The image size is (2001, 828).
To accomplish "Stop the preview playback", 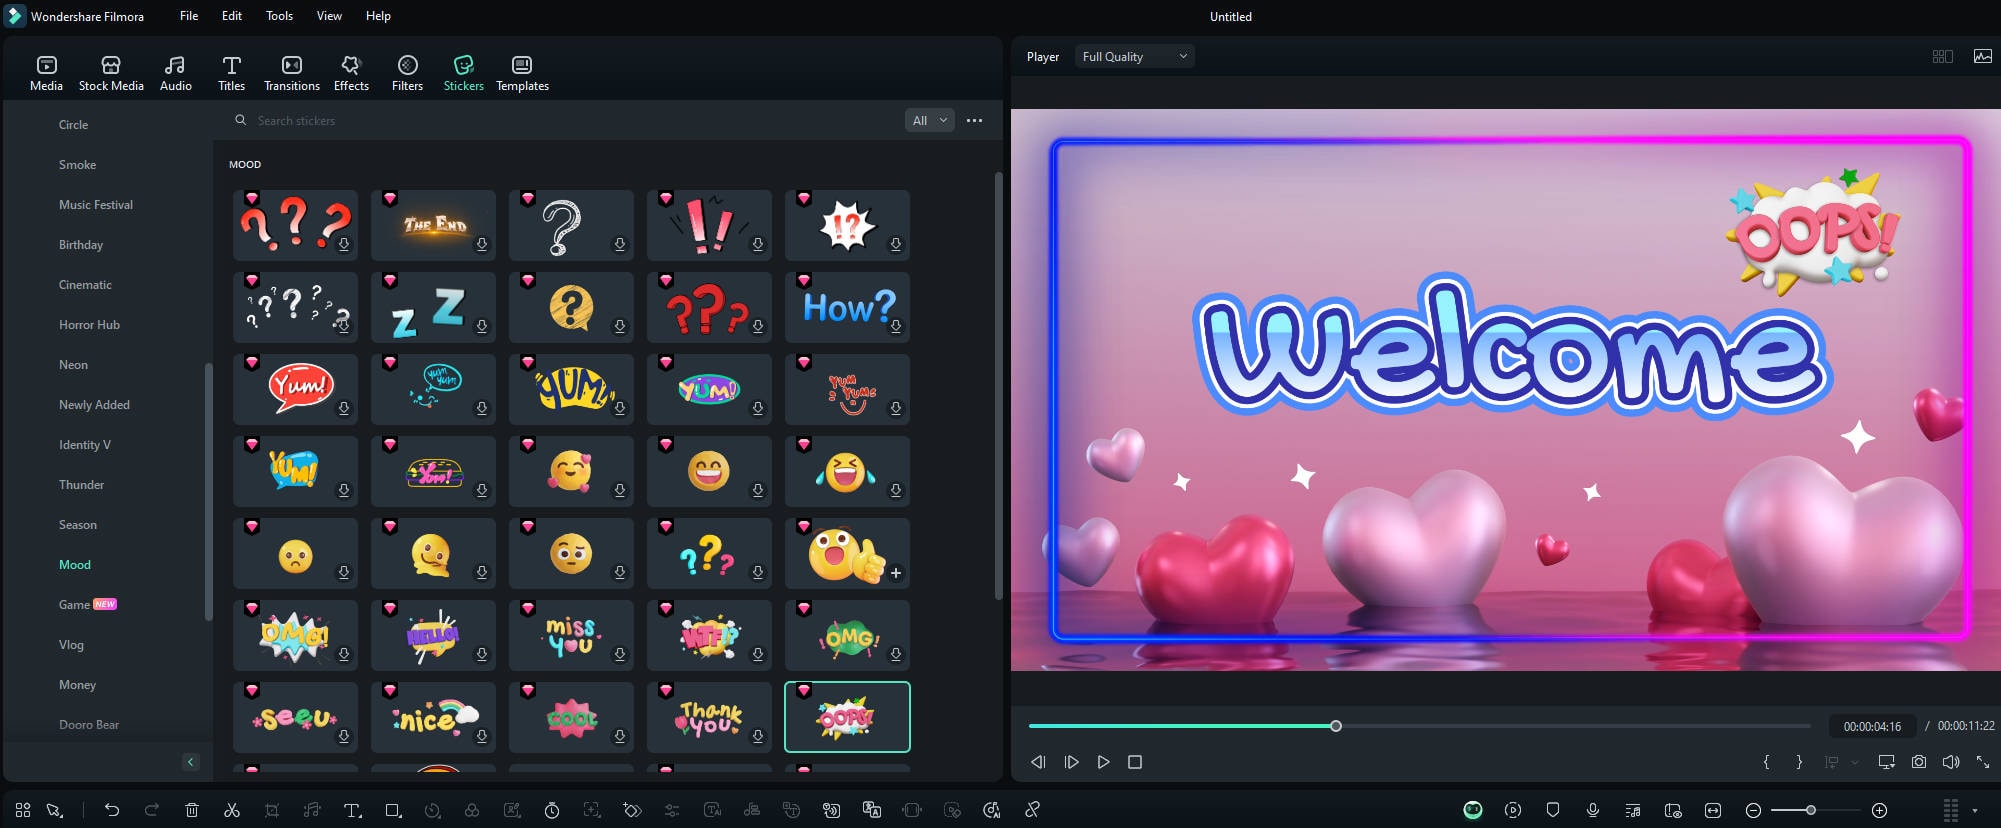I will click(1135, 762).
